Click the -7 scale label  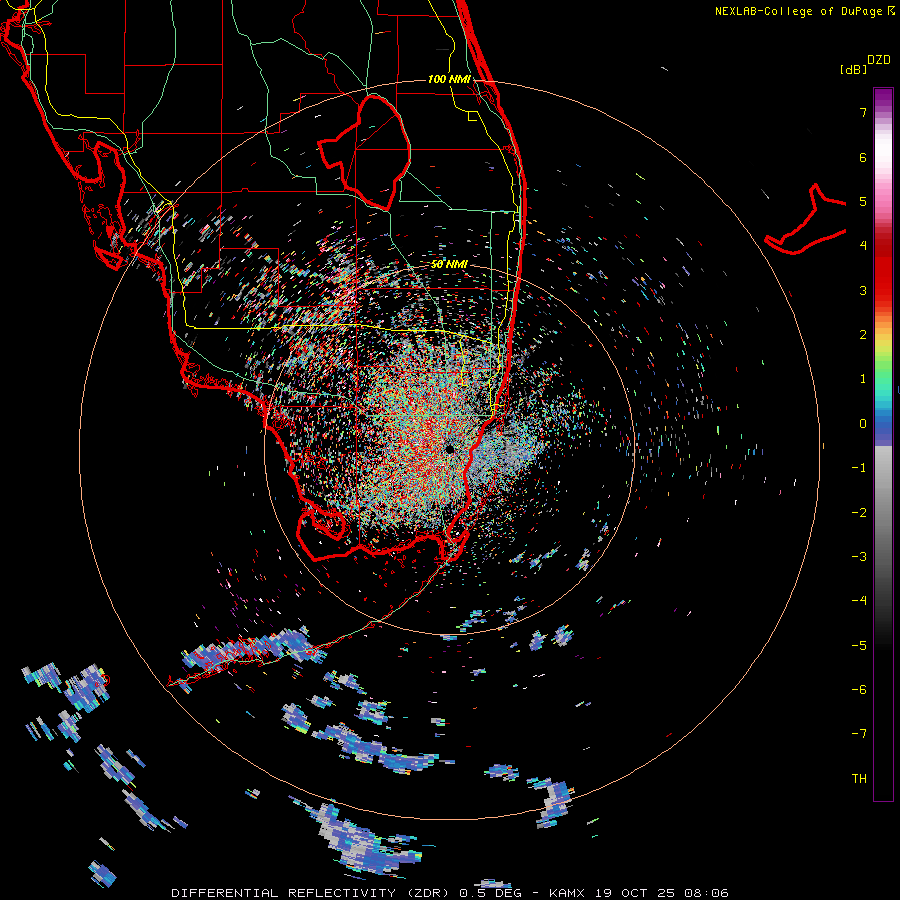[x=859, y=734]
